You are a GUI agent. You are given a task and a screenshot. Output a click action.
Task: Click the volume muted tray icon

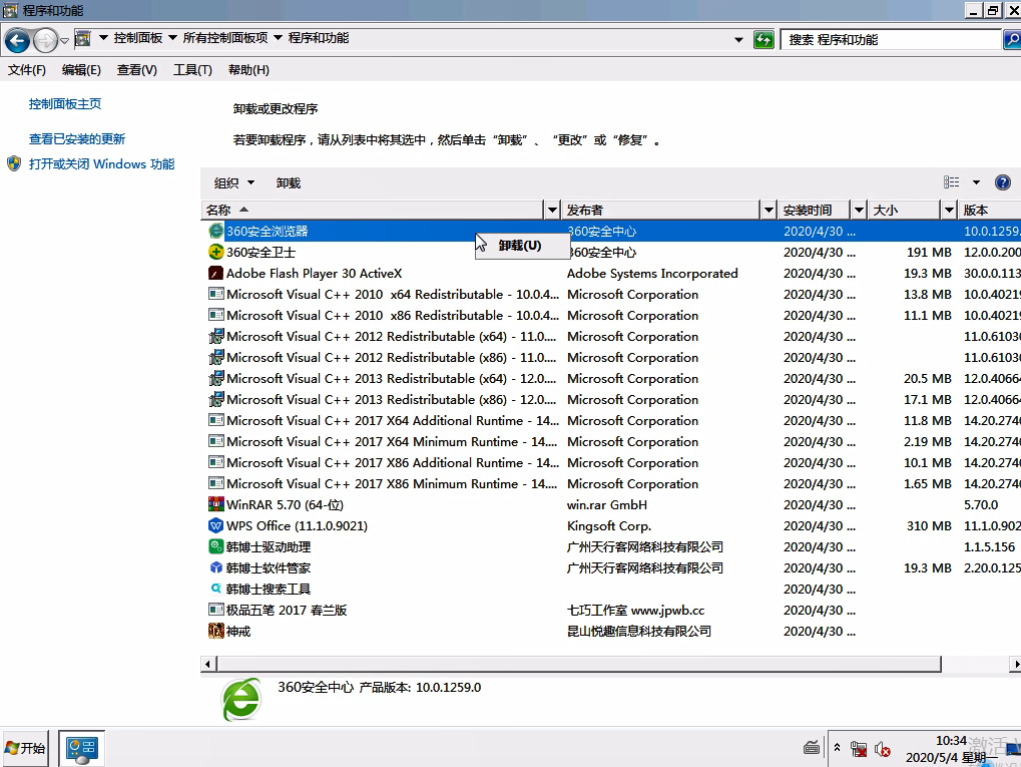click(x=882, y=749)
